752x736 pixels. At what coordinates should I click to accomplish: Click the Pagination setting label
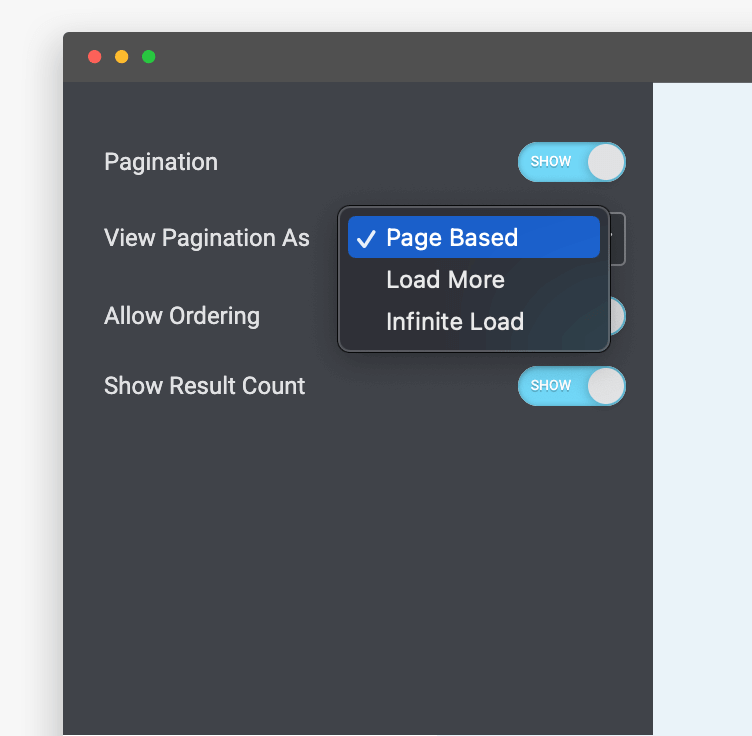161,162
